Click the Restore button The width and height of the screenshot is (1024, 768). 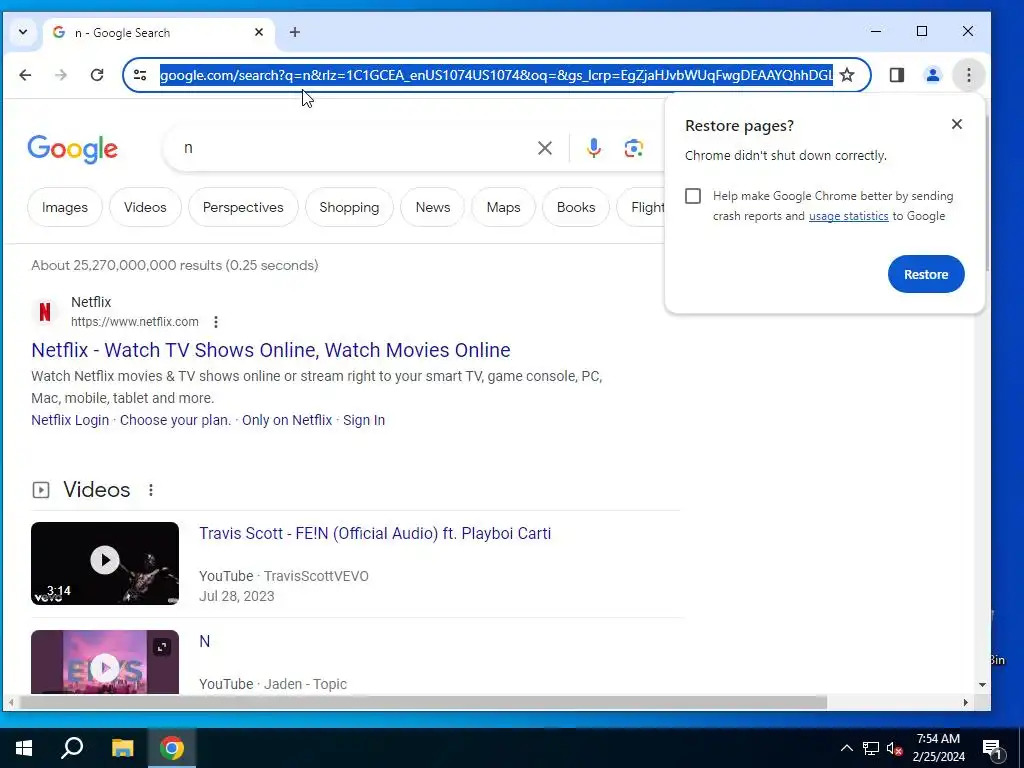[925, 274]
